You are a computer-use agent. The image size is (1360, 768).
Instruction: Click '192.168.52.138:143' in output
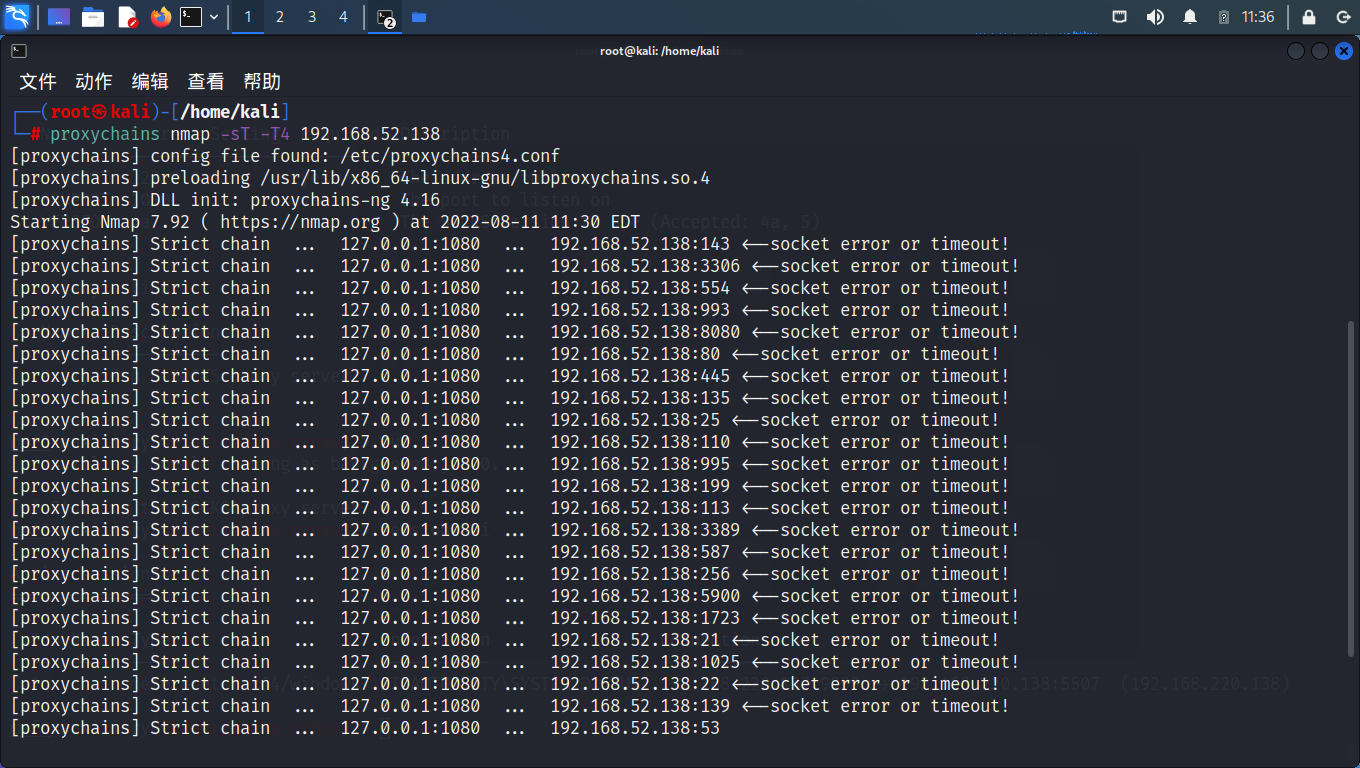click(640, 244)
